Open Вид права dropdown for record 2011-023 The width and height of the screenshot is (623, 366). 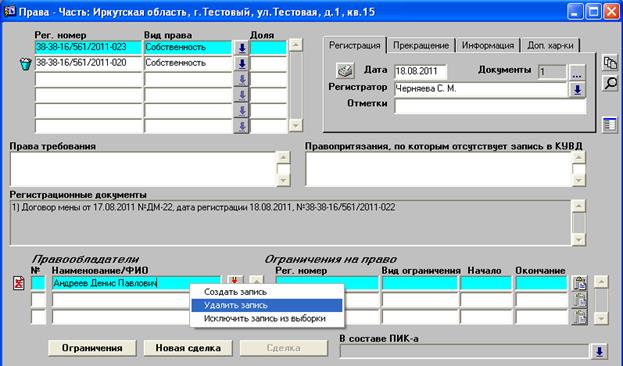point(241,48)
